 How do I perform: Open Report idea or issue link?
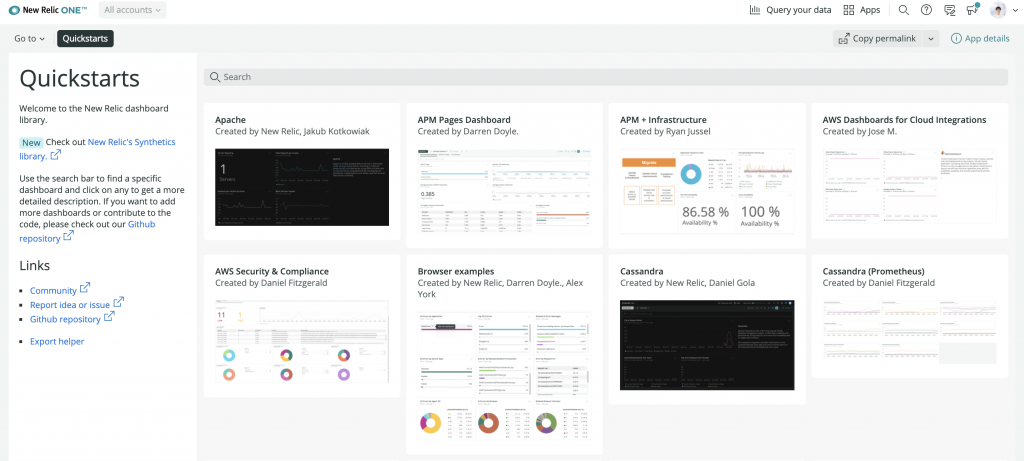click(70, 305)
